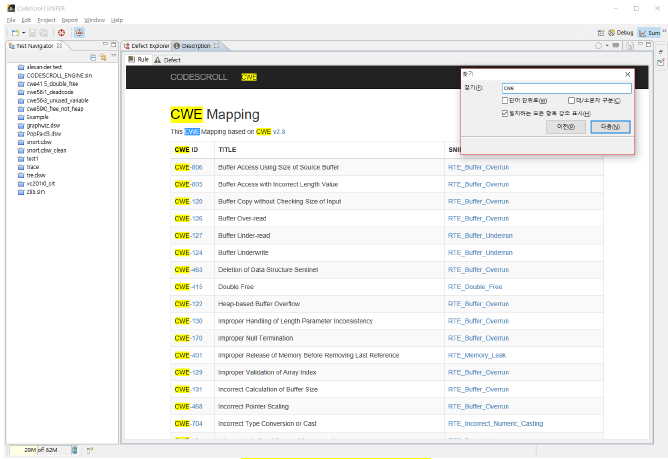Select the Description tab

(x=196, y=46)
